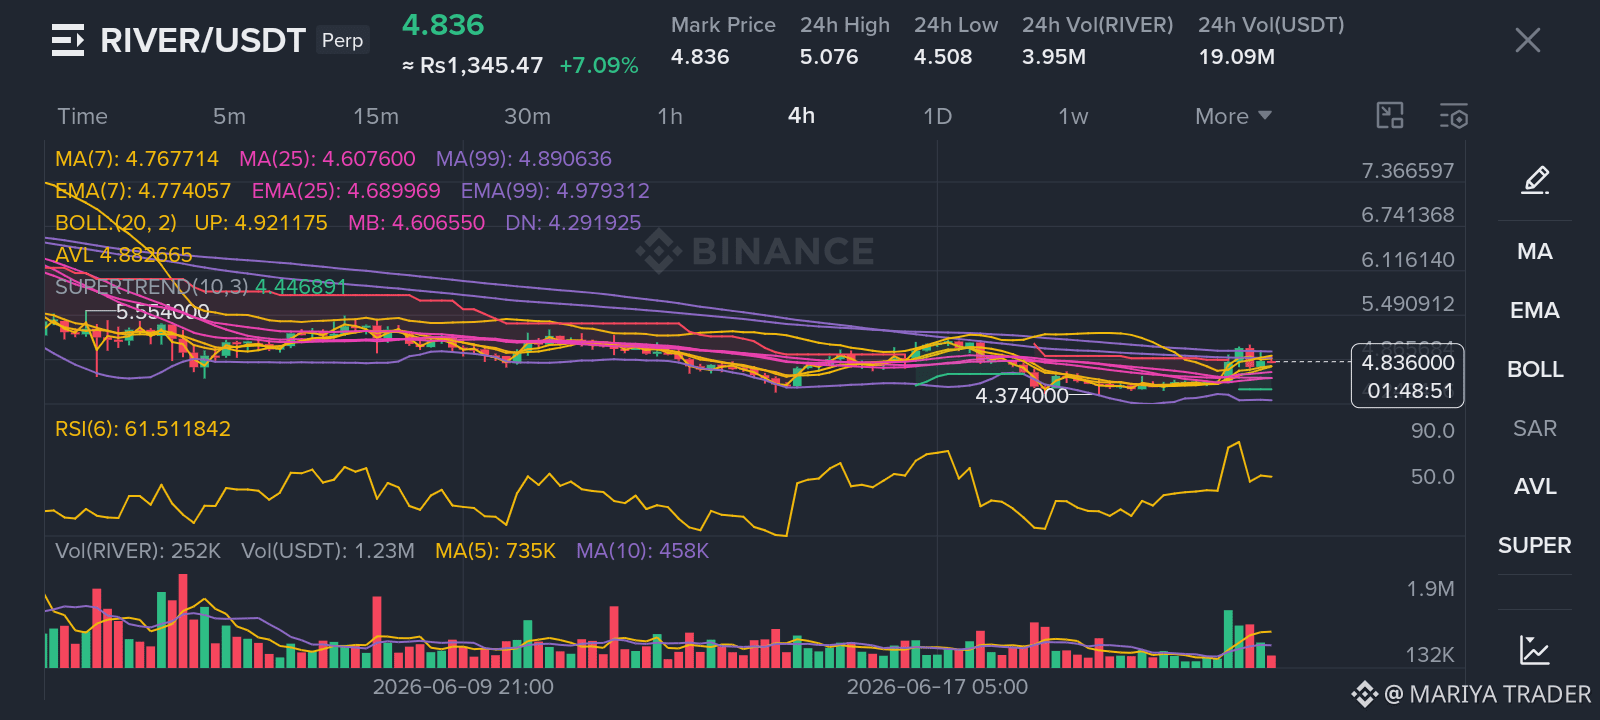Image resolution: width=1600 pixels, height=720 pixels.
Task: Close the chart with X icon
Action: pos(1527,40)
